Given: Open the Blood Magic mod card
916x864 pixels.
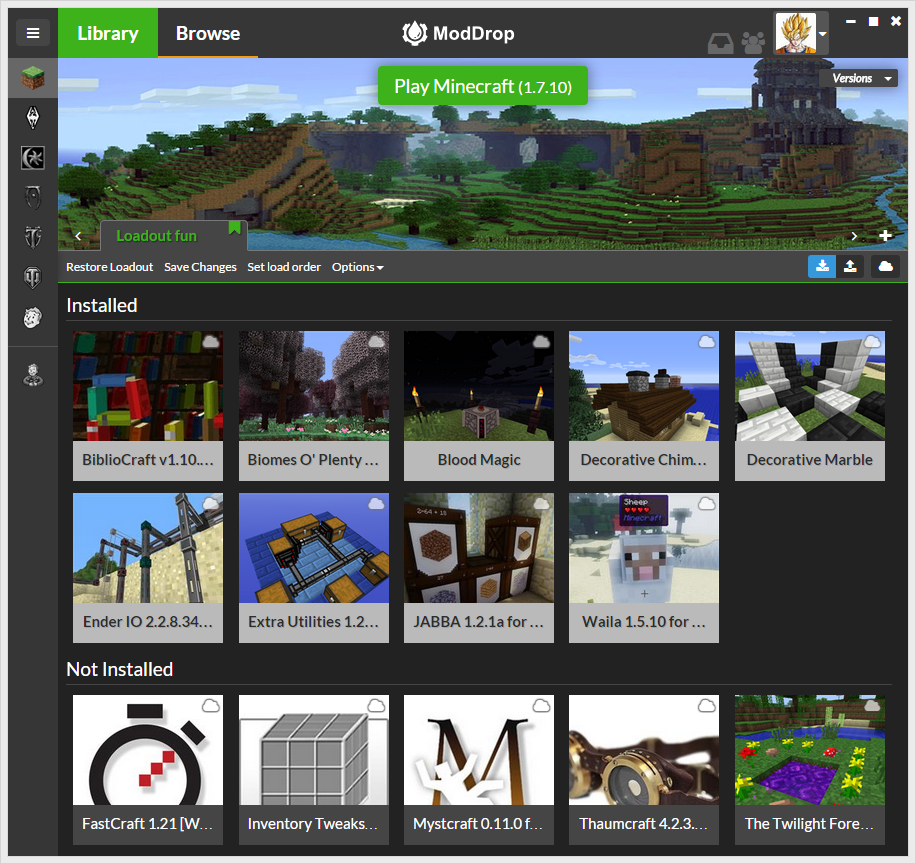Looking at the screenshot, I should pyautogui.click(x=478, y=405).
